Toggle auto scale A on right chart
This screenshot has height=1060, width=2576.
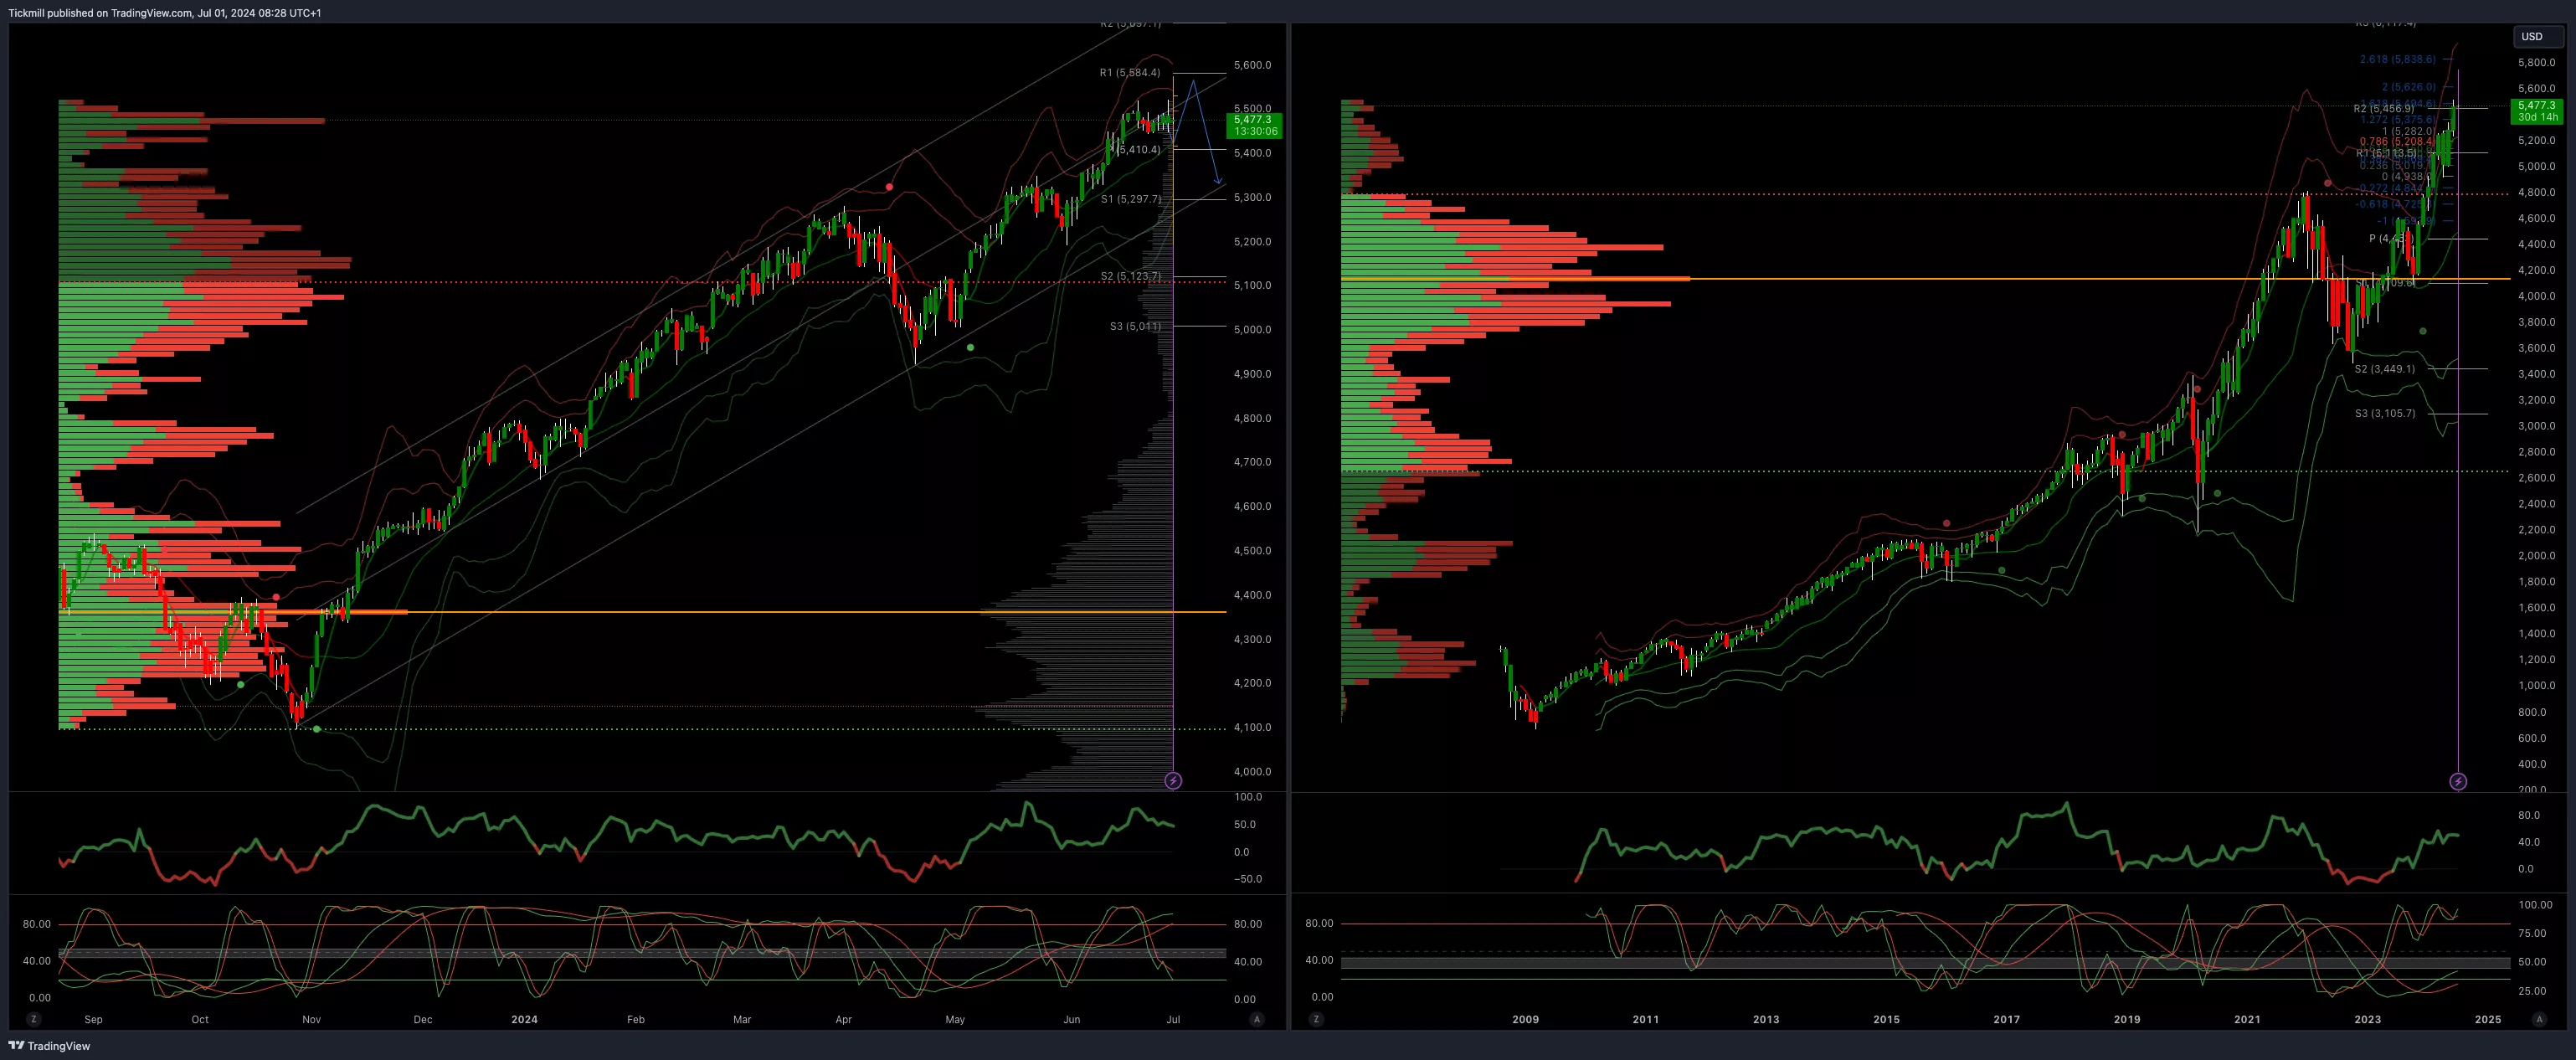click(2539, 1019)
